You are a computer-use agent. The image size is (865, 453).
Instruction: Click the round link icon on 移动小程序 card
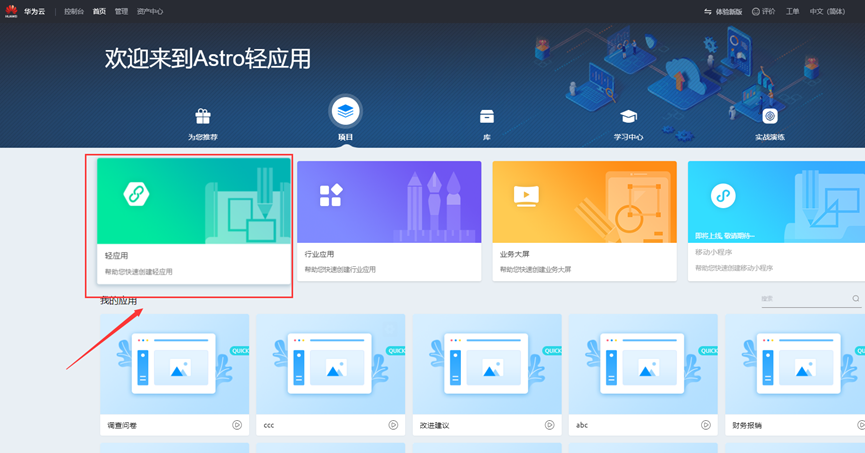click(x=723, y=195)
